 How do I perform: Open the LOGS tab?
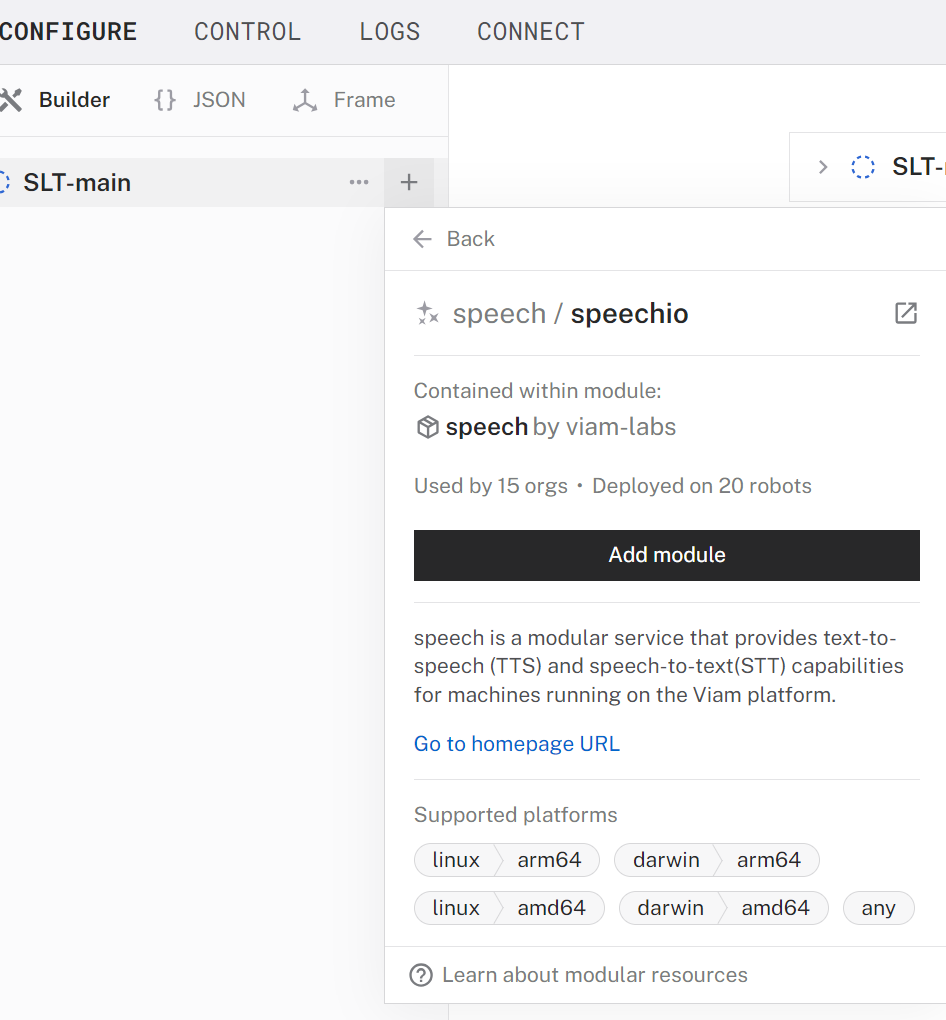coord(389,32)
